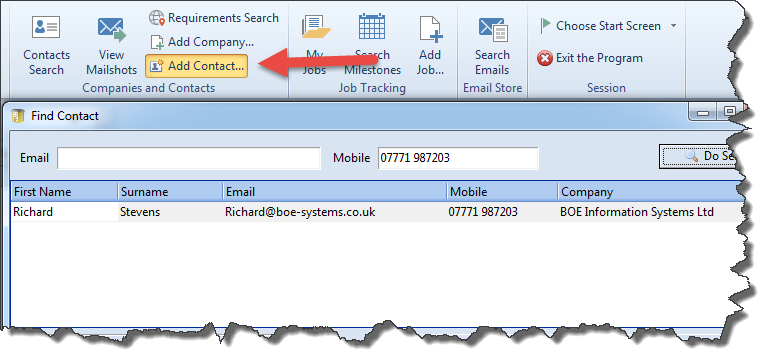Open Search Milestones calendar icon
Viewport: 773px width, 364px height.
372,27
